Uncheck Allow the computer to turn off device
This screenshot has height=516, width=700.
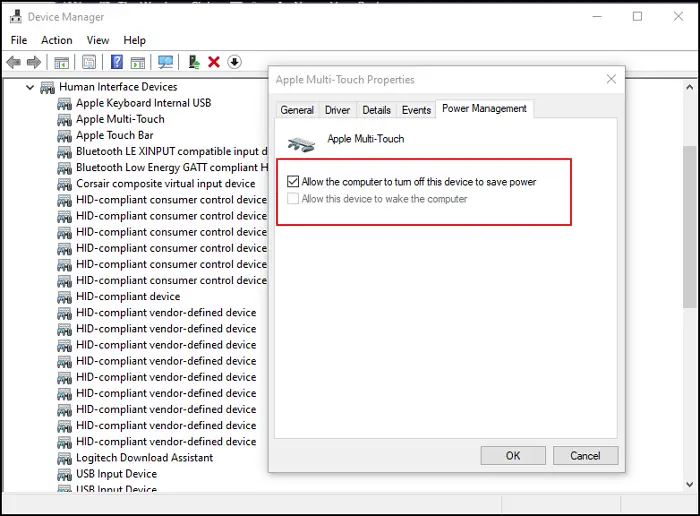pyautogui.click(x=293, y=181)
